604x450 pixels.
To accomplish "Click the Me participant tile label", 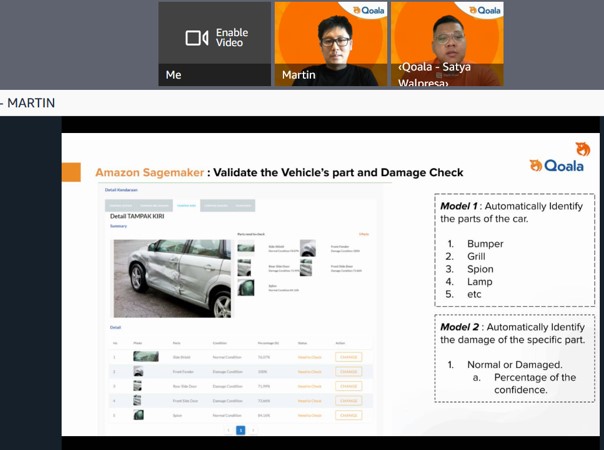I will click(x=174, y=75).
